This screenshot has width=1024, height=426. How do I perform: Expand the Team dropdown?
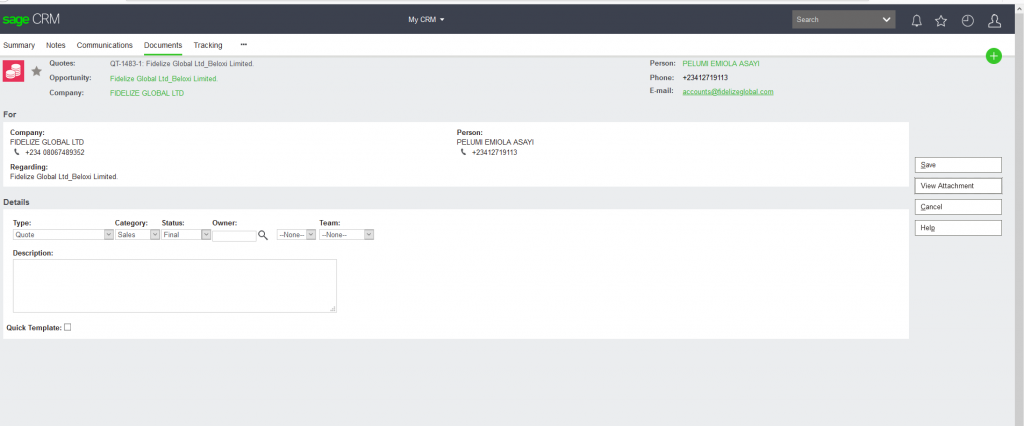pyautogui.click(x=346, y=234)
